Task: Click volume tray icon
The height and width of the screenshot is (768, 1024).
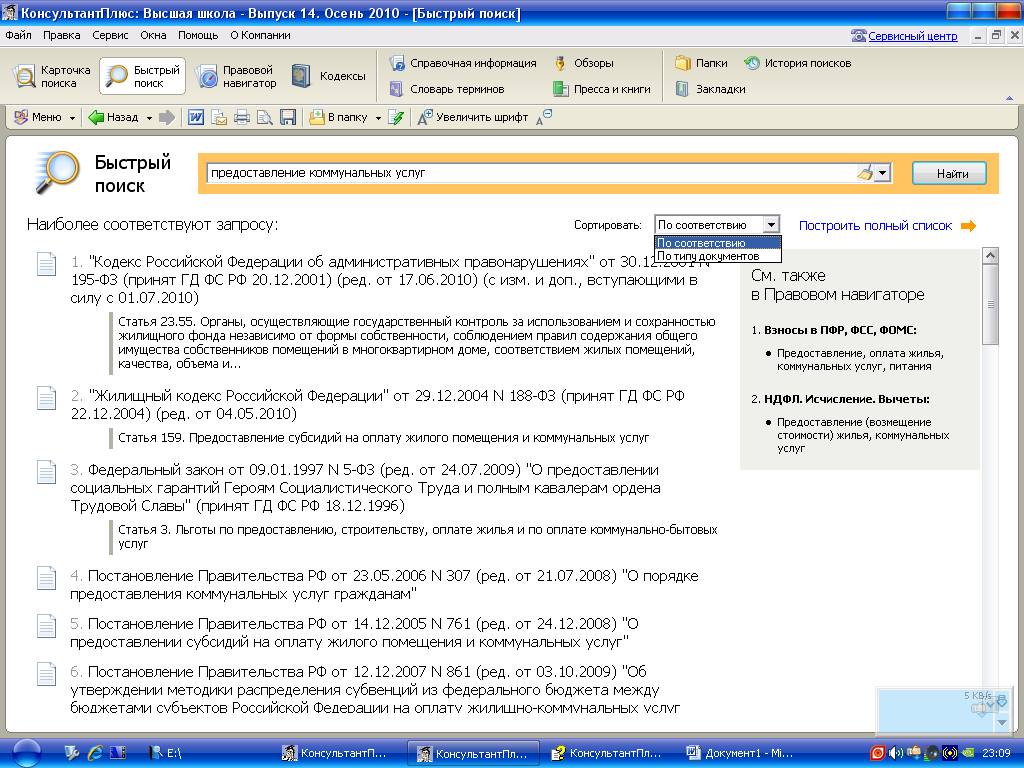Action: click(896, 753)
